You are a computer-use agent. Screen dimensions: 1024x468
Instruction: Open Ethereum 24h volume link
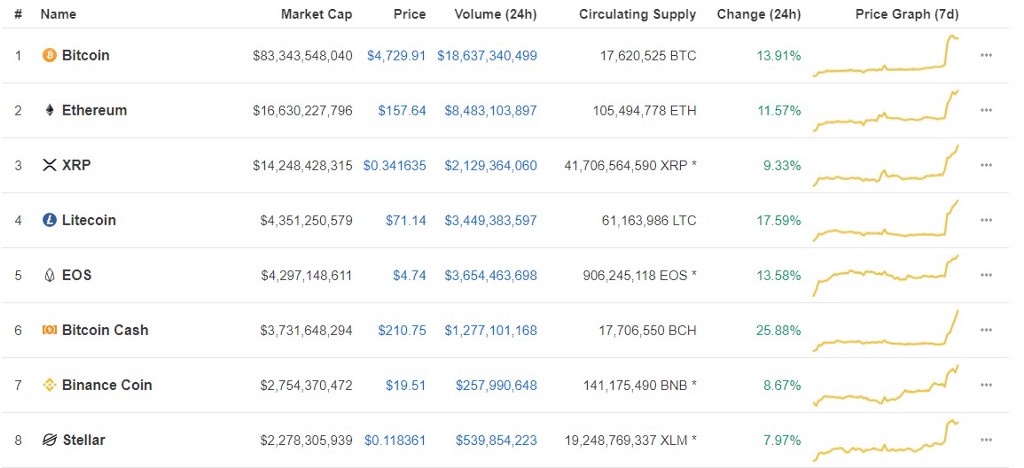click(490, 110)
